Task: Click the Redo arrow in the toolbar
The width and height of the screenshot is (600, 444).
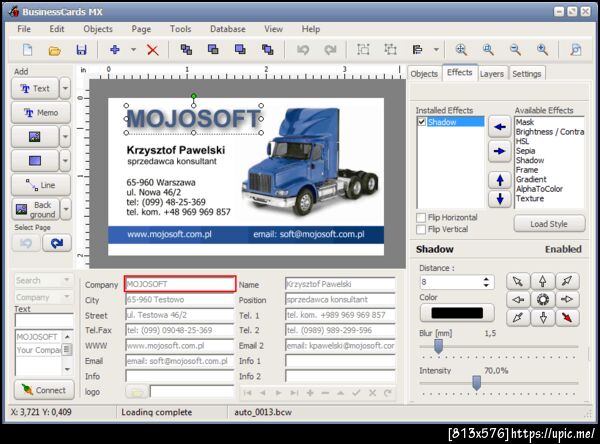Action: click(330, 50)
